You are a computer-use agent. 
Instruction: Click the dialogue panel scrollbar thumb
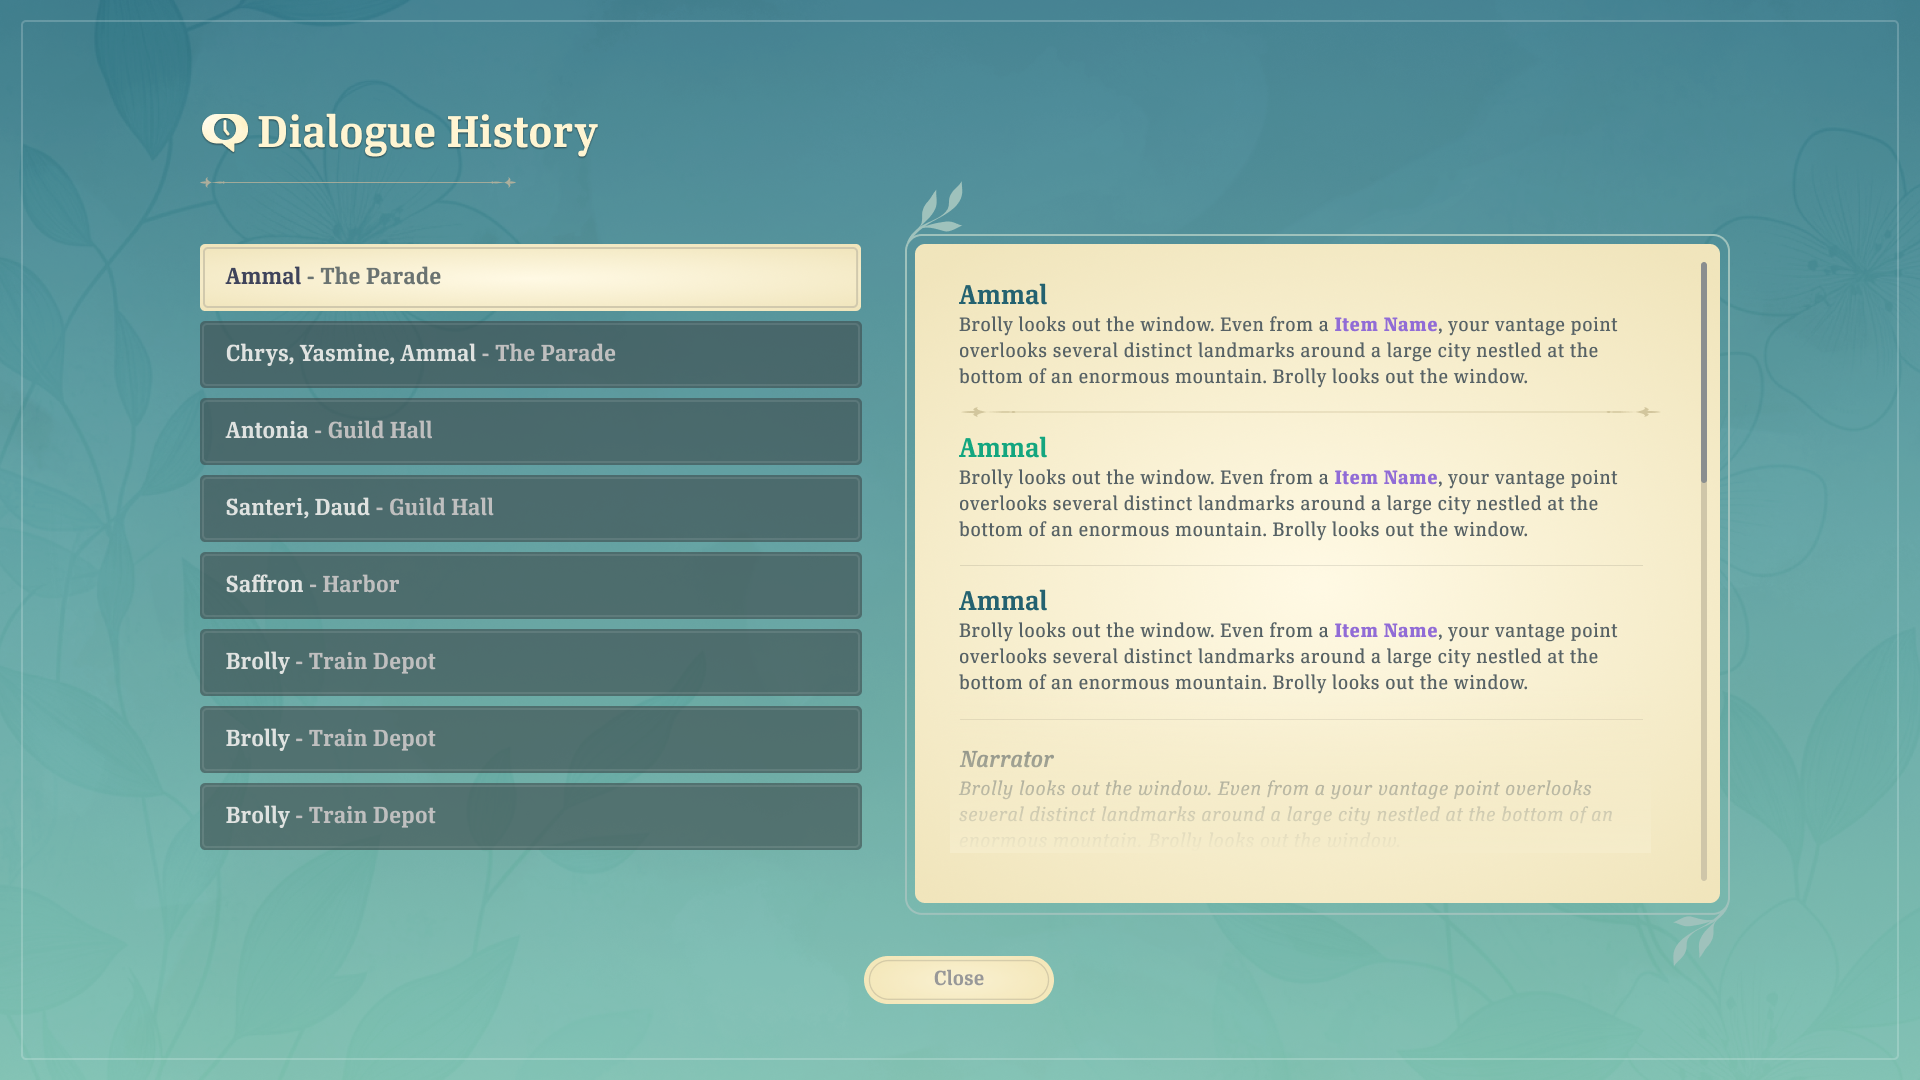point(1704,372)
